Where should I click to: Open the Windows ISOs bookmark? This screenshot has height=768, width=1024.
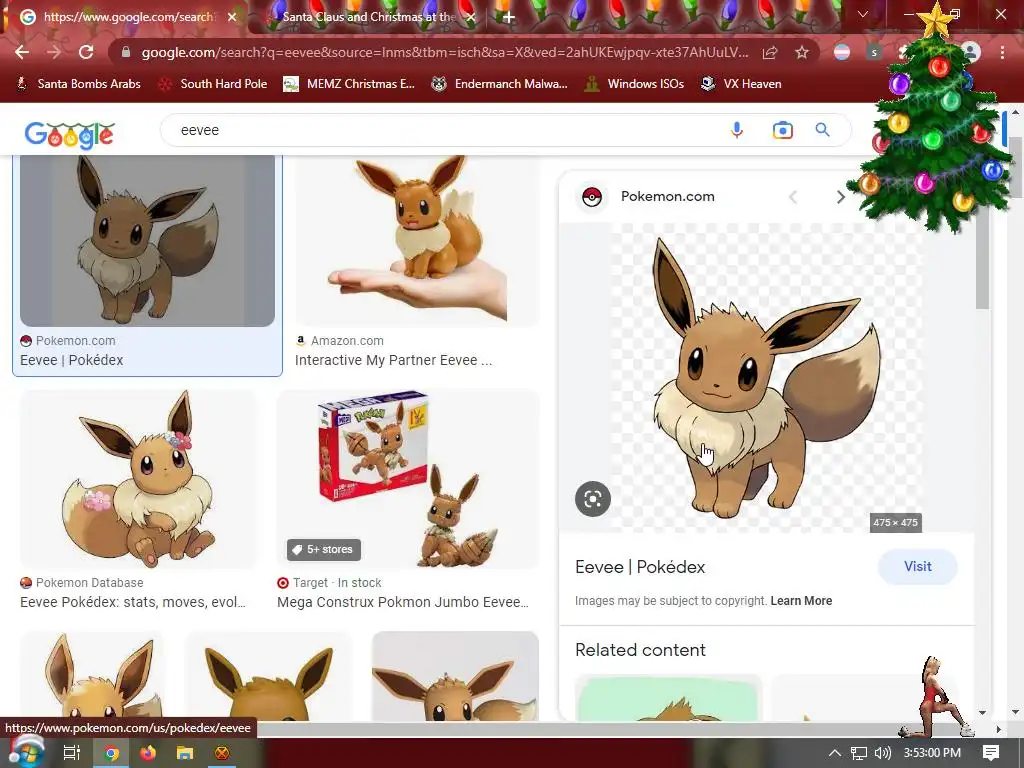(634, 84)
